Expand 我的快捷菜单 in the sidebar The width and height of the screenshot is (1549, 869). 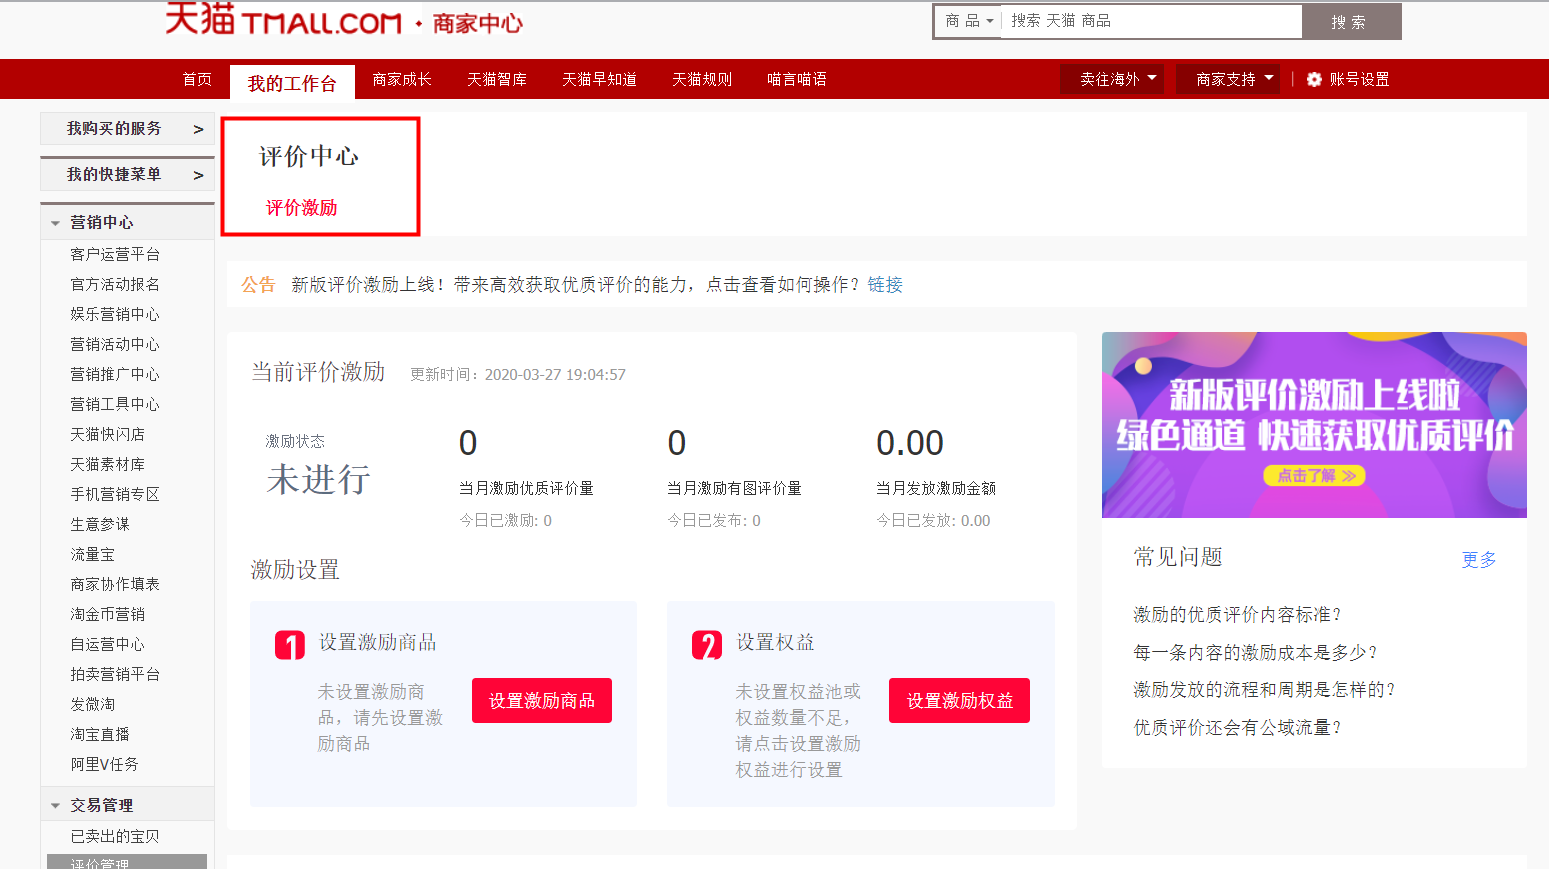tap(127, 174)
